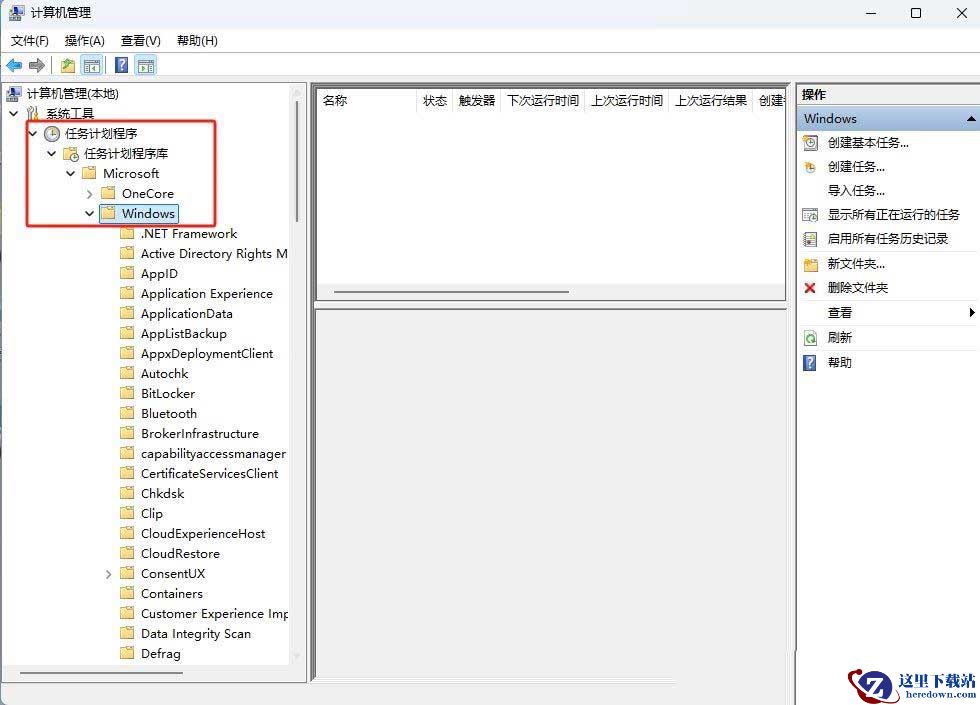Image resolution: width=980 pixels, height=705 pixels.
Task: Collapse the Windows folder node
Action: 89,214
